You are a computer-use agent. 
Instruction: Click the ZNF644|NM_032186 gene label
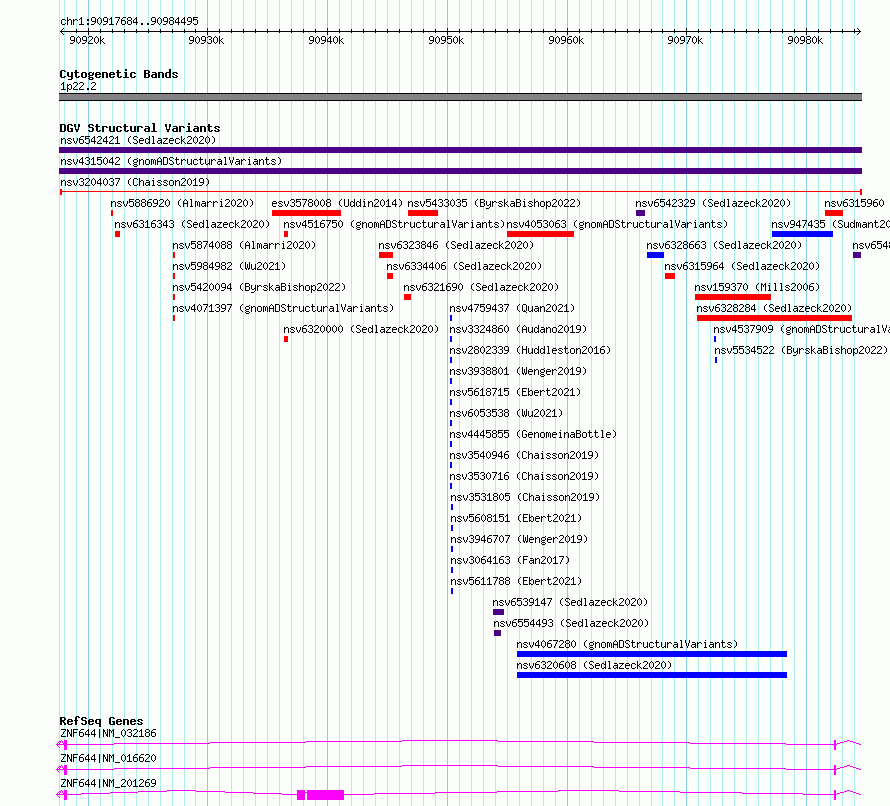click(x=108, y=733)
